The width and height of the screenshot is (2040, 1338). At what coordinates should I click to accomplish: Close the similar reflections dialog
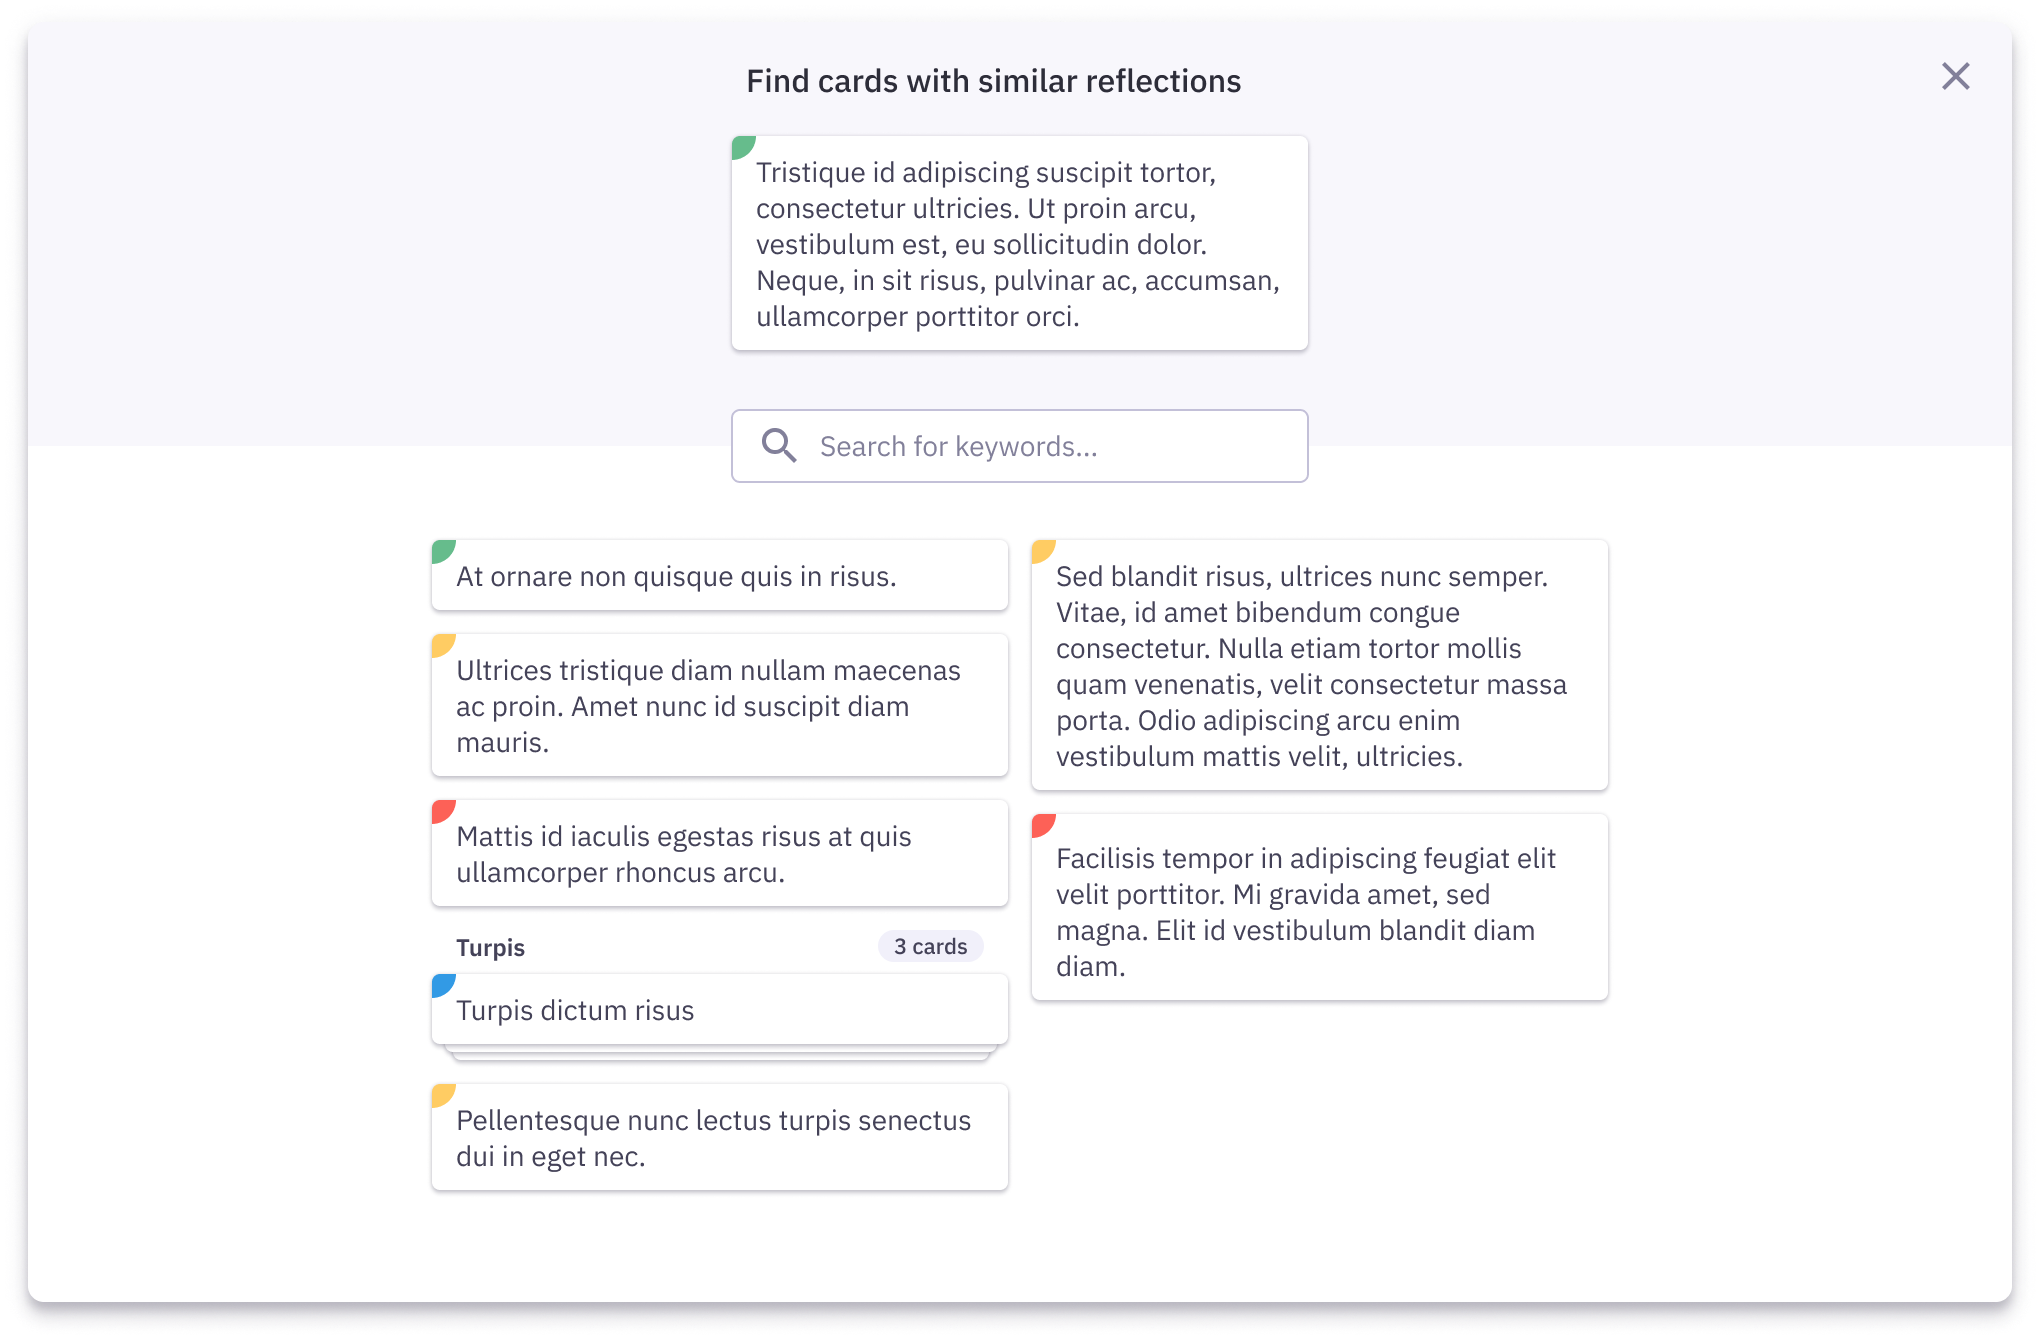(1955, 76)
